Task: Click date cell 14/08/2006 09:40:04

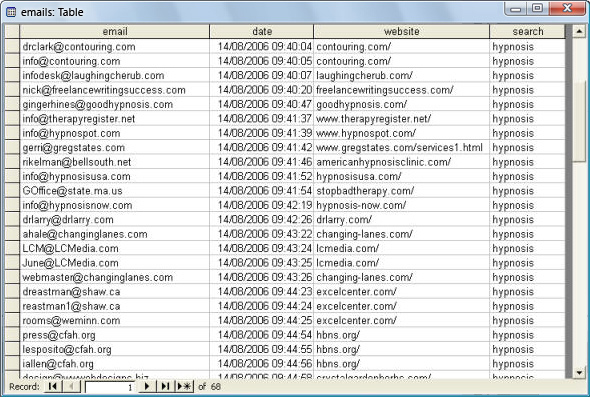Action: click(262, 47)
